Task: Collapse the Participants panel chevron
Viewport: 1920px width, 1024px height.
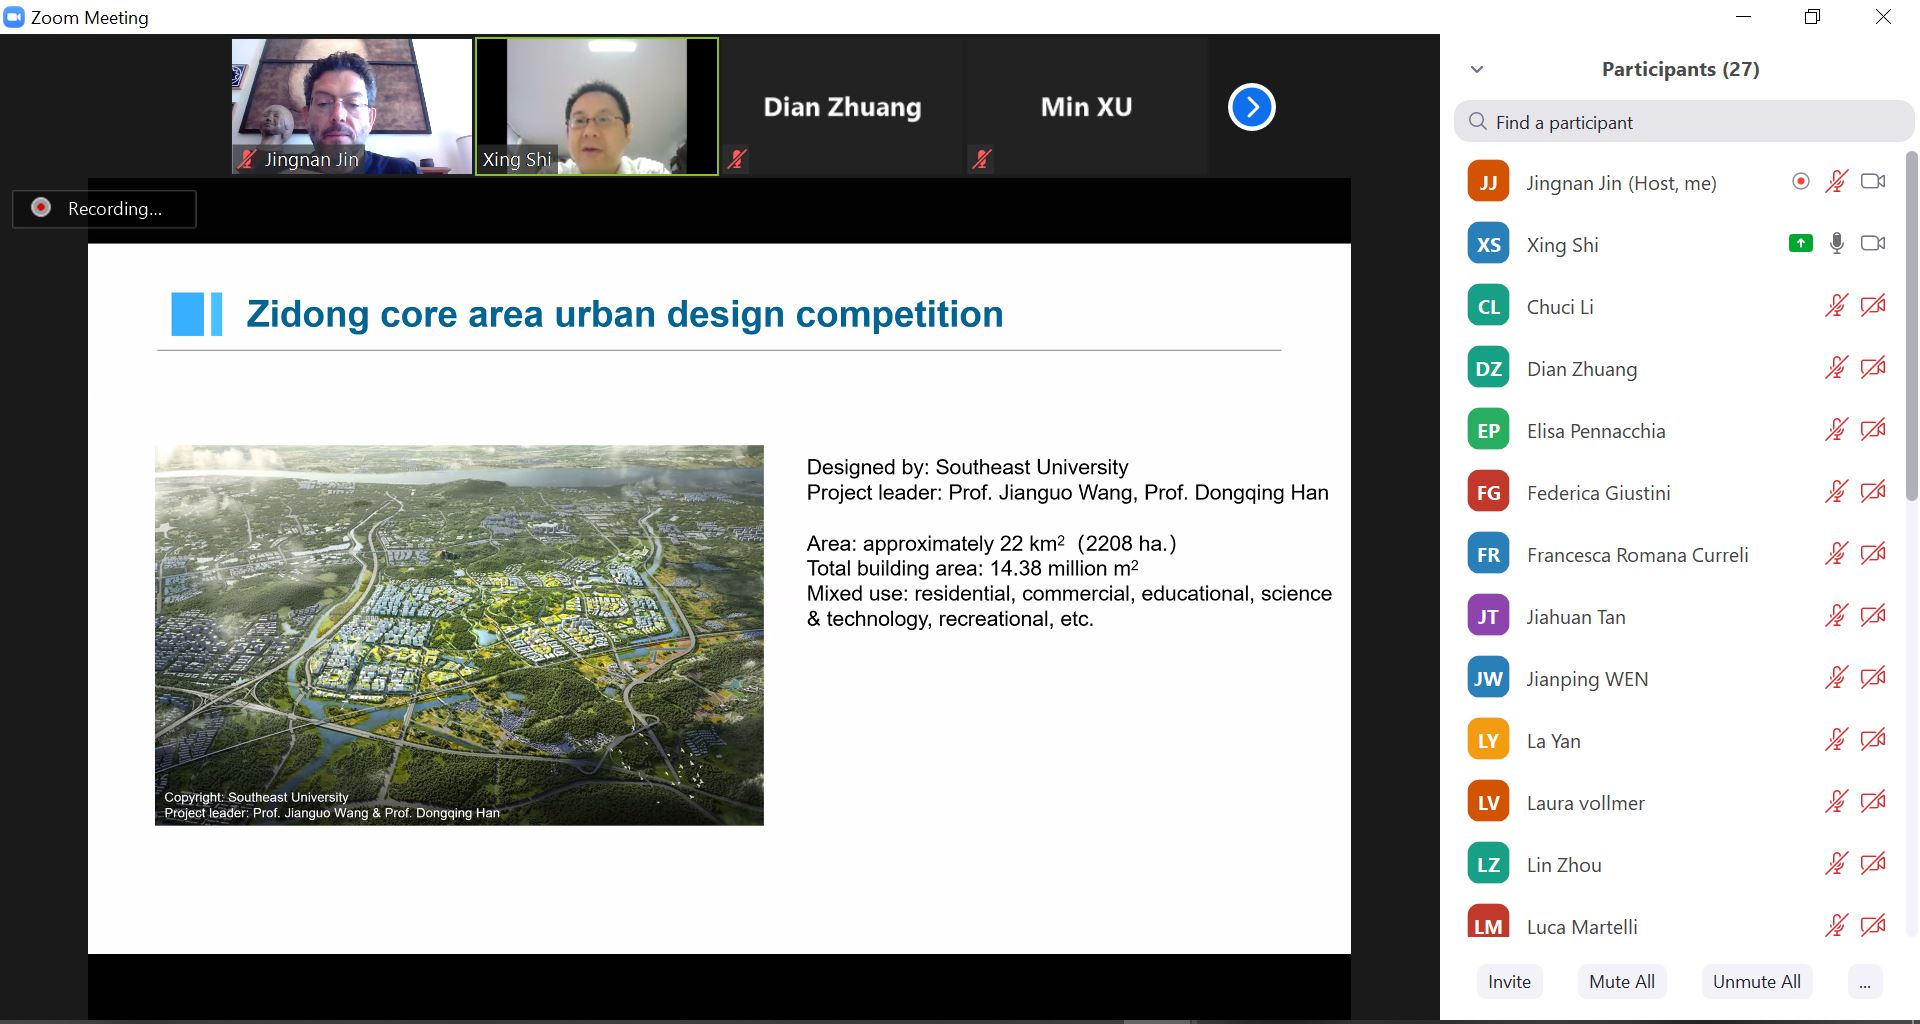Action: click(1477, 69)
